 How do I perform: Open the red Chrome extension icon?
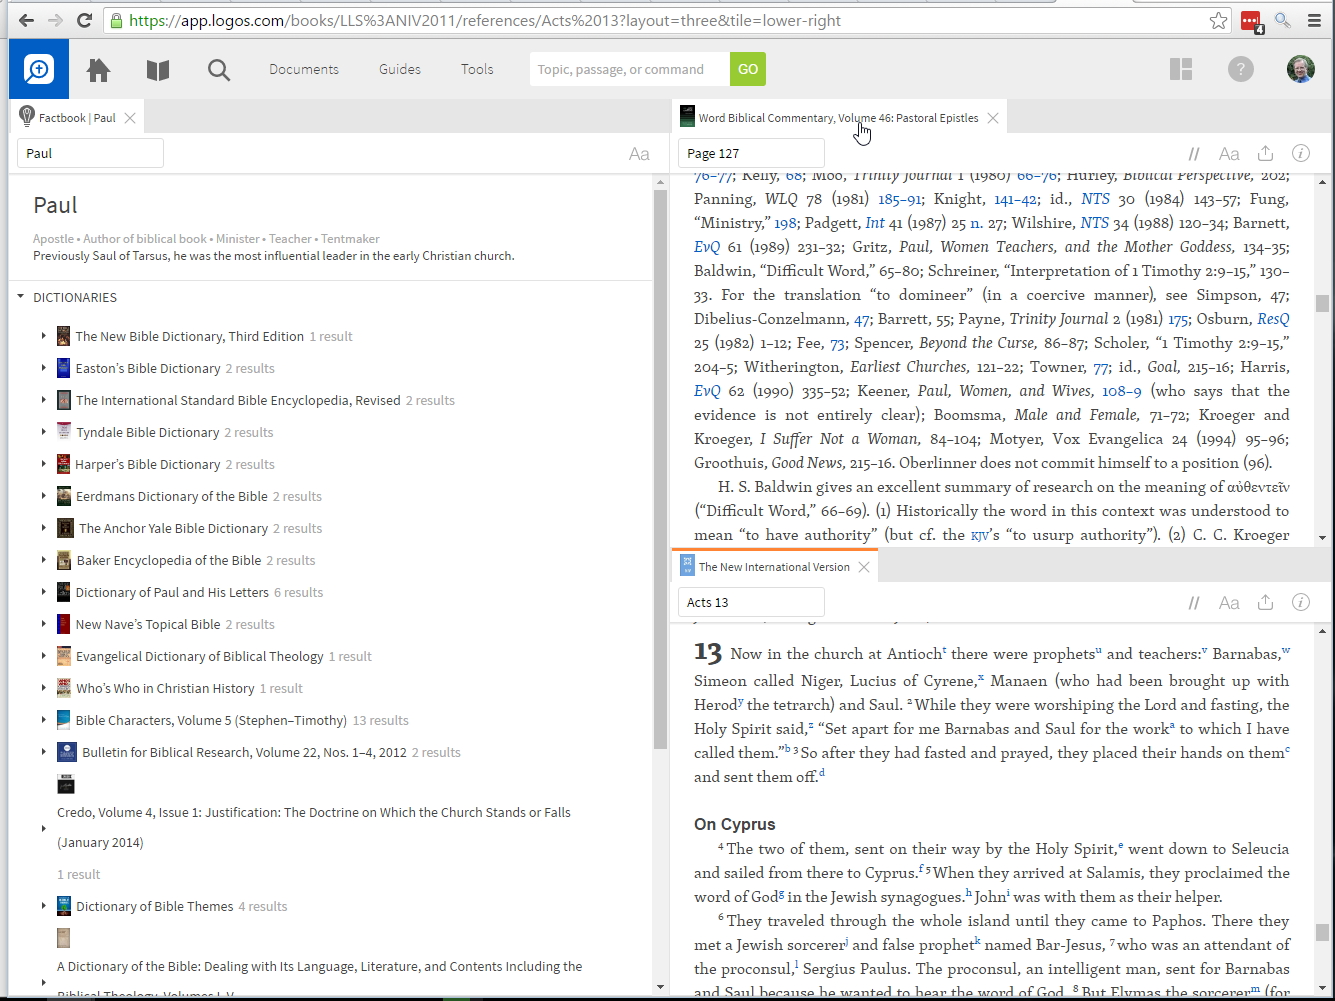tap(1251, 21)
